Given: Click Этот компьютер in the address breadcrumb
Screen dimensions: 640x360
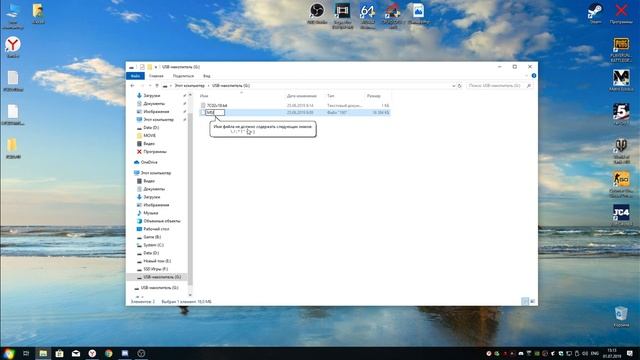Looking at the screenshot, I should click(189, 86).
